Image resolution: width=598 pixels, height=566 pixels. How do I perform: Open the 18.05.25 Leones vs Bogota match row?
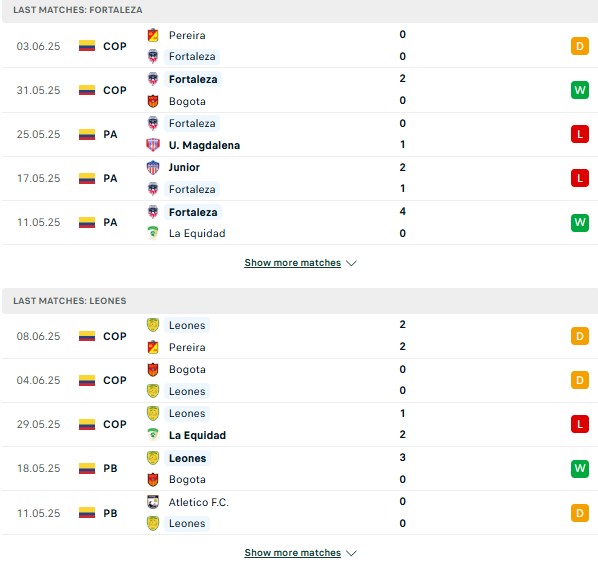pyautogui.click(x=299, y=468)
